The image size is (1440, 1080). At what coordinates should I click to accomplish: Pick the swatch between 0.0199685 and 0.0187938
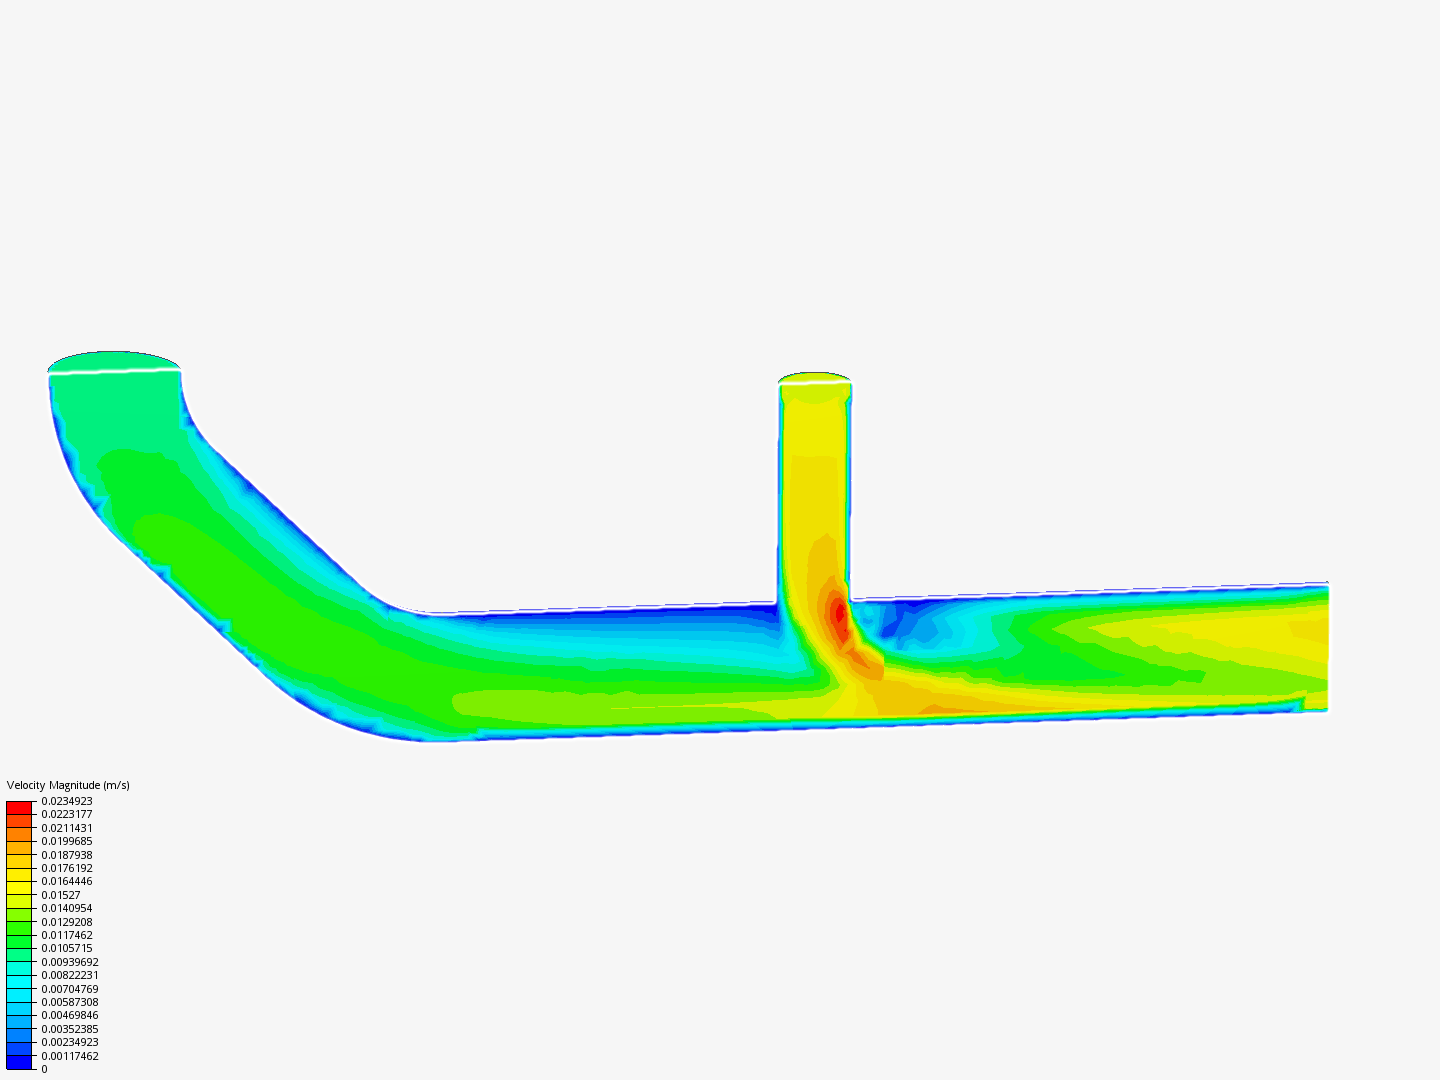tap(19, 848)
